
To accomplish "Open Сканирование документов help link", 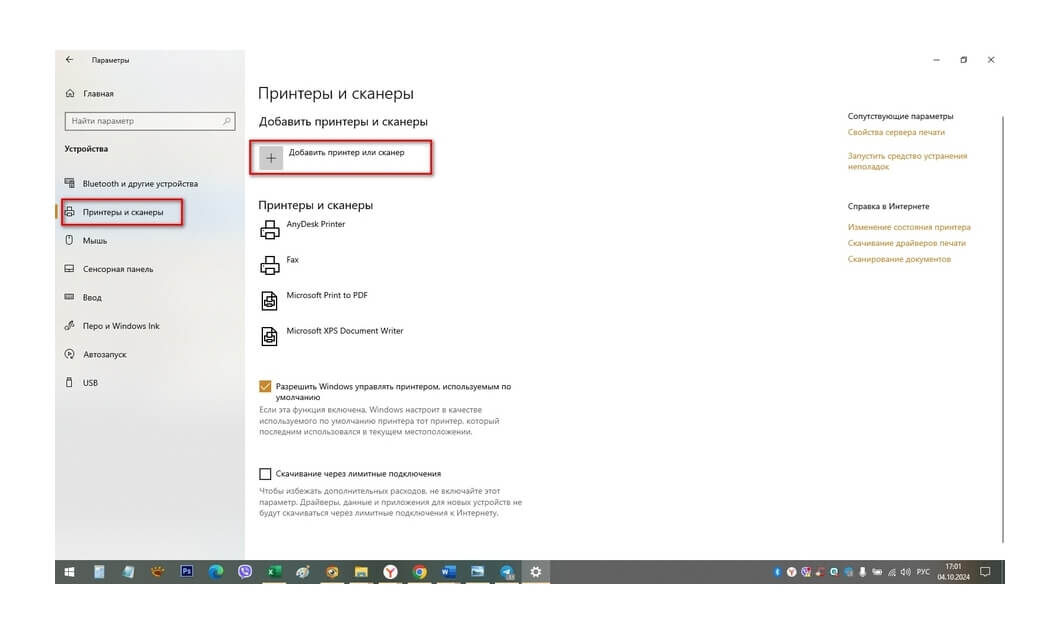I will pos(899,259).
